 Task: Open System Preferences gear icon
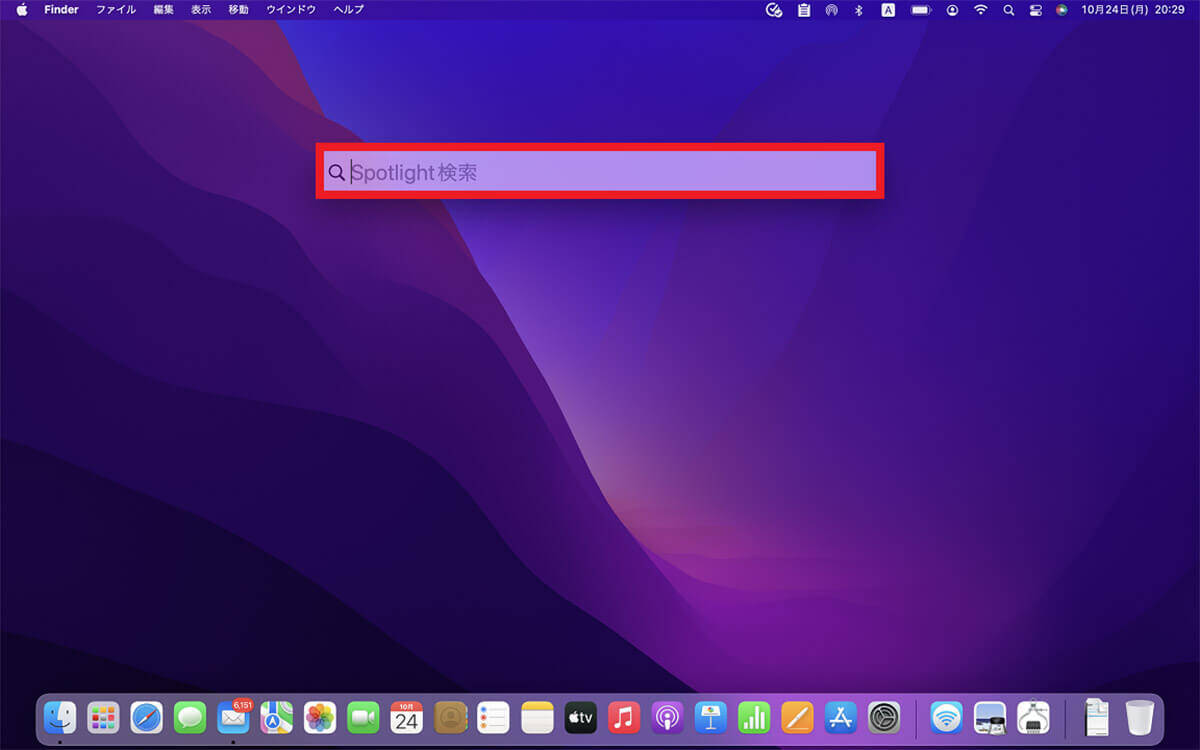[x=884, y=717]
